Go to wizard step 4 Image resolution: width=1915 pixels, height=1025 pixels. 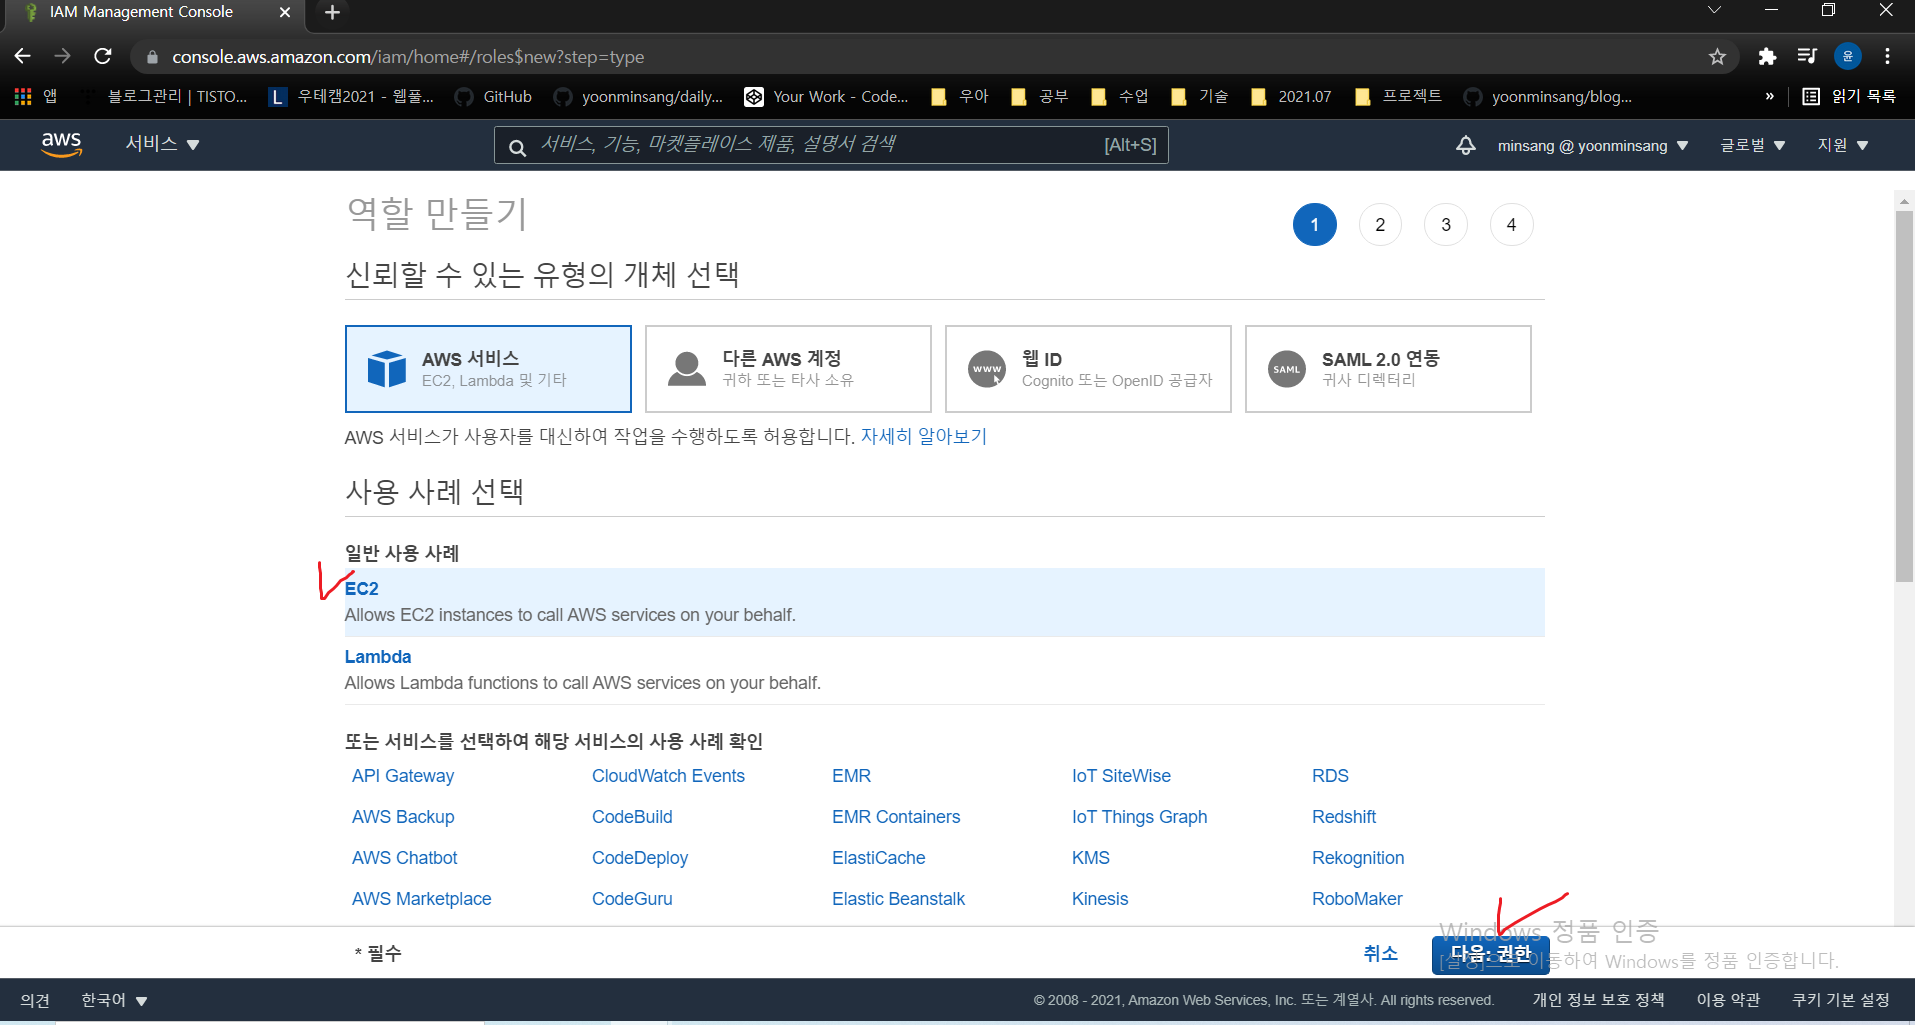coord(1511,225)
